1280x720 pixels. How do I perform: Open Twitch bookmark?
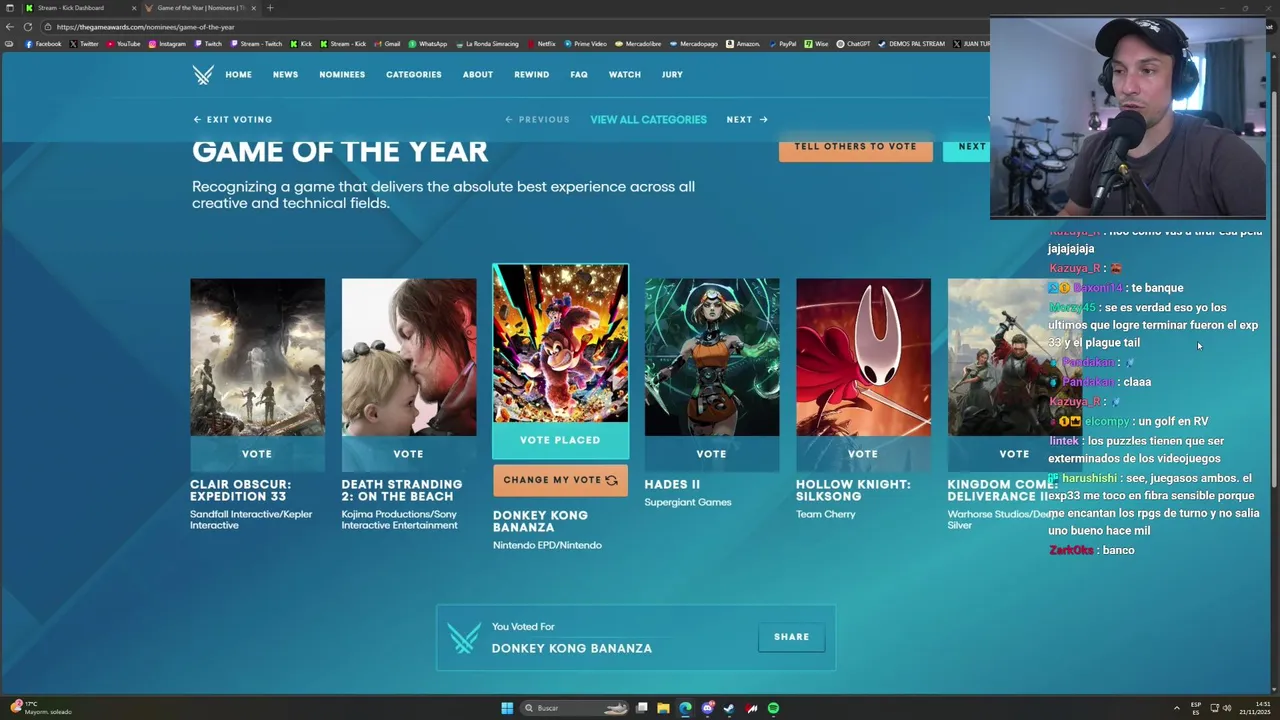tap(208, 44)
